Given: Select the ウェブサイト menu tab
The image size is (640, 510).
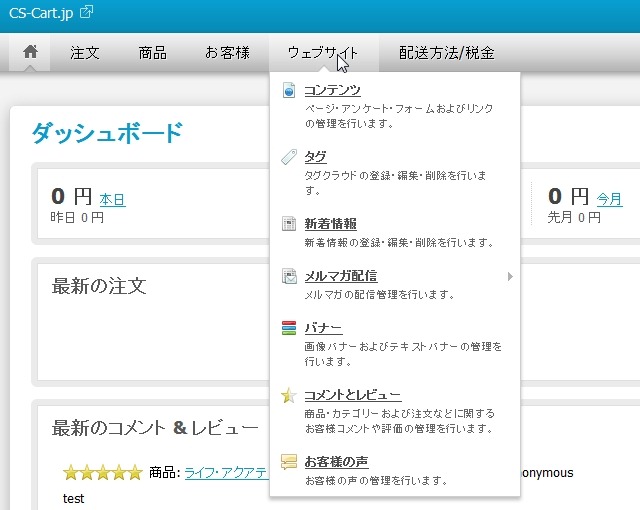Looking at the screenshot, I should tap(322, 53).
